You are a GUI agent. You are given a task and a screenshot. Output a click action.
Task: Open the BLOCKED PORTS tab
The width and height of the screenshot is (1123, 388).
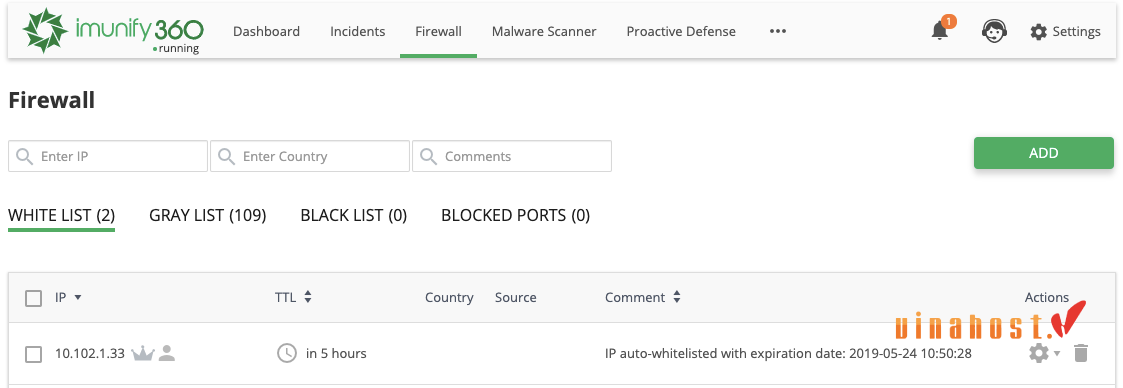coord(516,215)
